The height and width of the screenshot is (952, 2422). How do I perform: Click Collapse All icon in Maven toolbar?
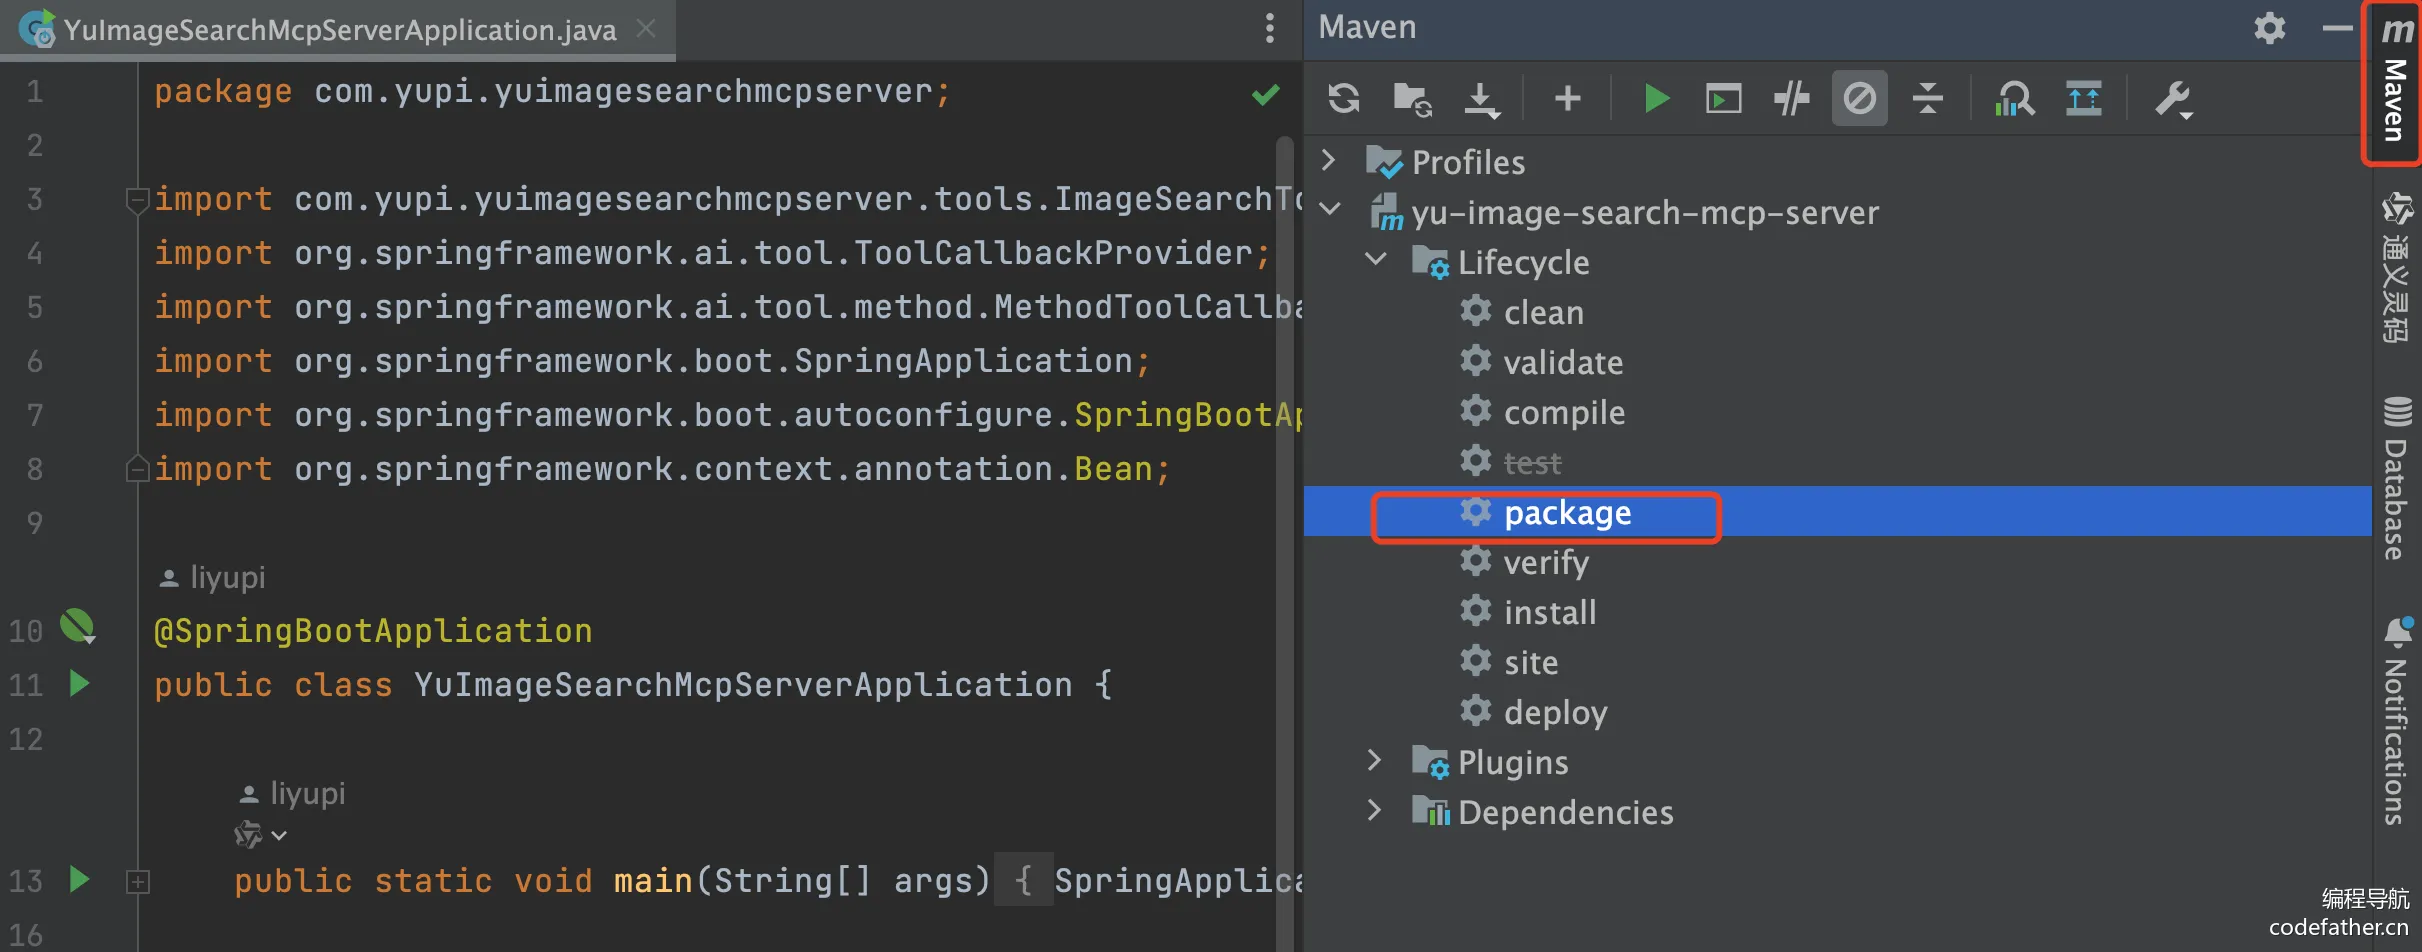(1927, 99)
